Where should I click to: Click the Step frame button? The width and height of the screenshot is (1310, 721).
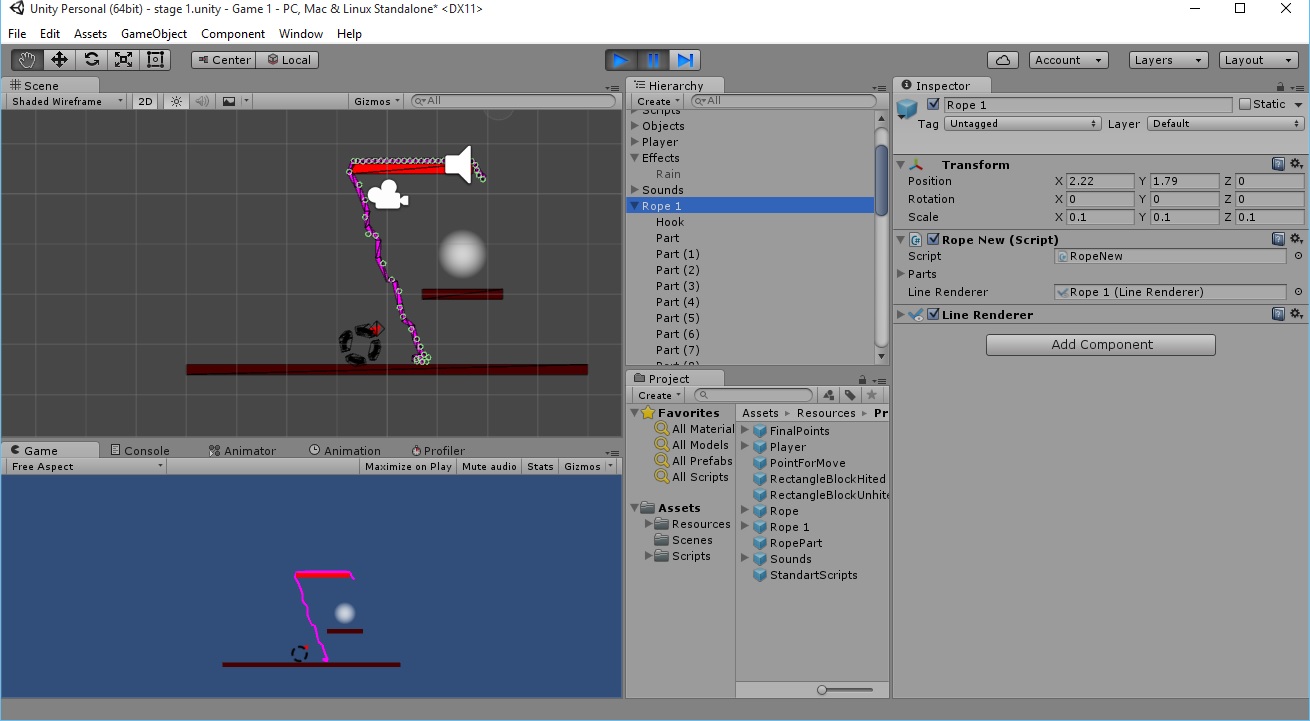click(x=685, y=60)
